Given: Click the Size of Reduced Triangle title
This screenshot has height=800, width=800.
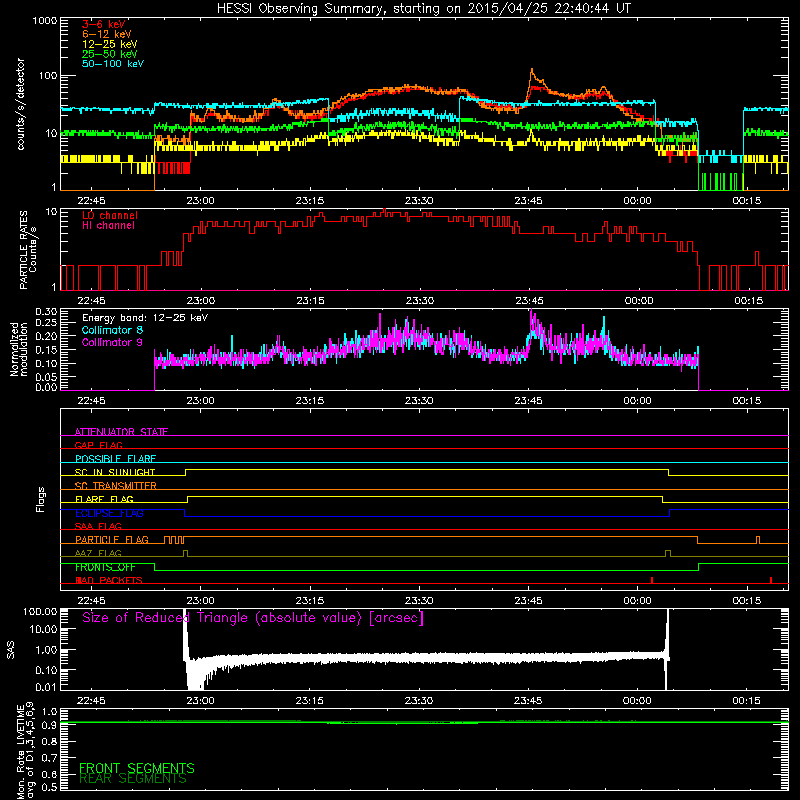Looking at the screenshot, I should coord(253,618).
